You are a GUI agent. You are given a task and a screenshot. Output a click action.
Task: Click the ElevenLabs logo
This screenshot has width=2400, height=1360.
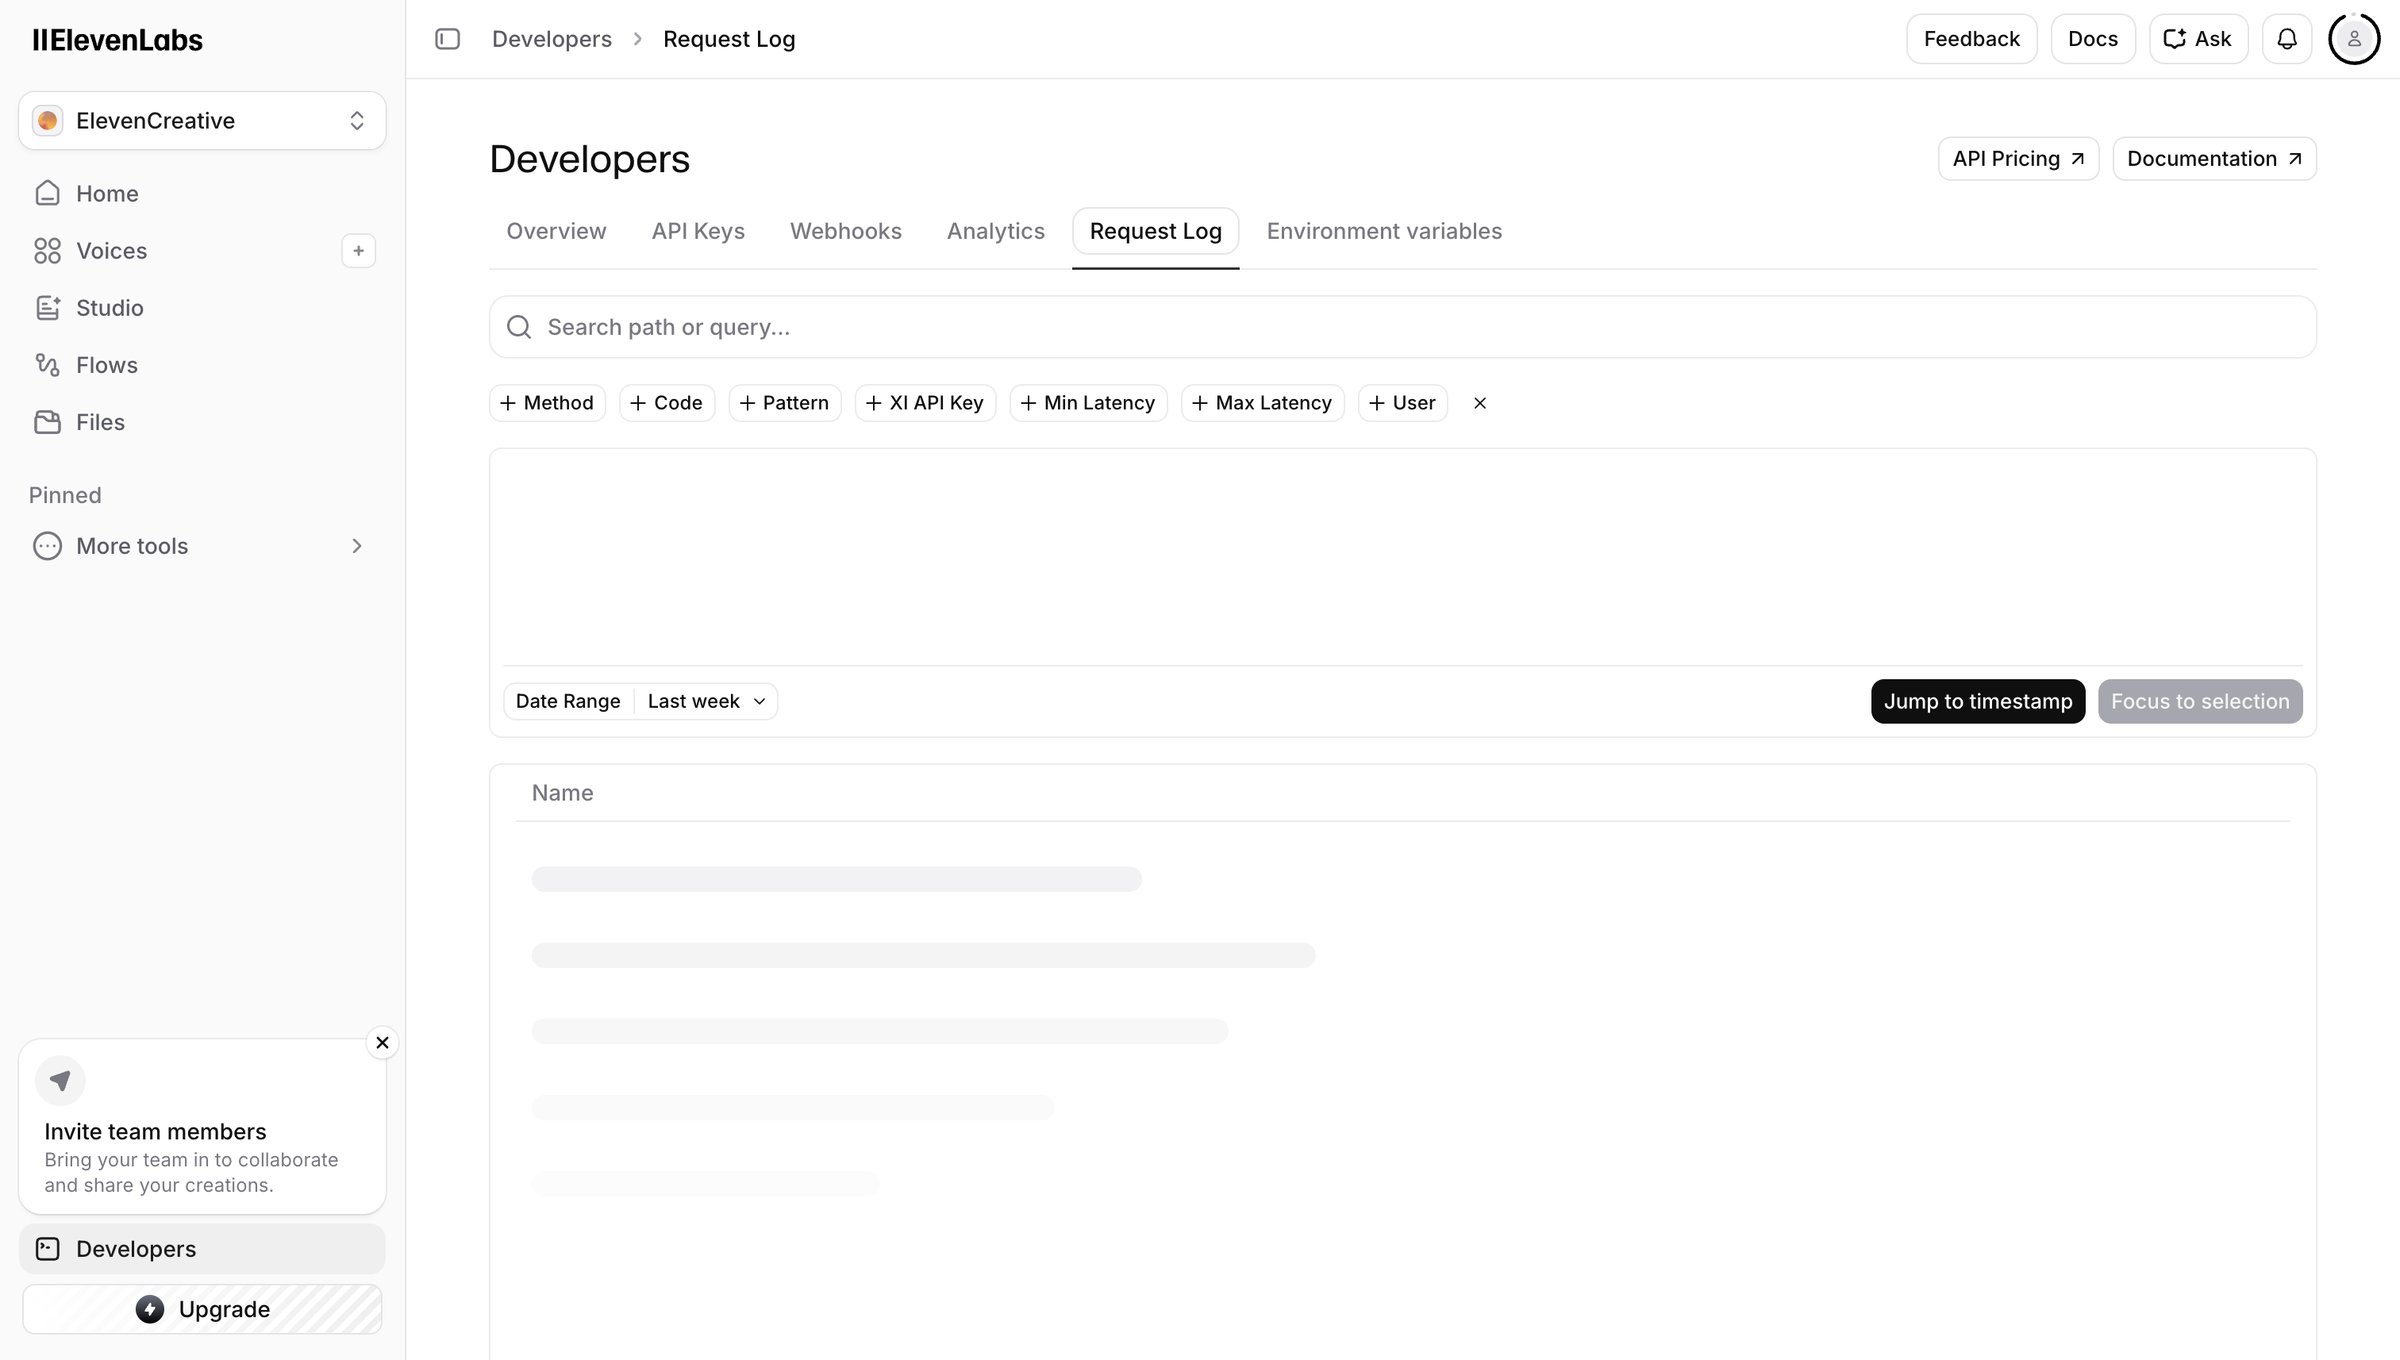(x=117, y=40)
